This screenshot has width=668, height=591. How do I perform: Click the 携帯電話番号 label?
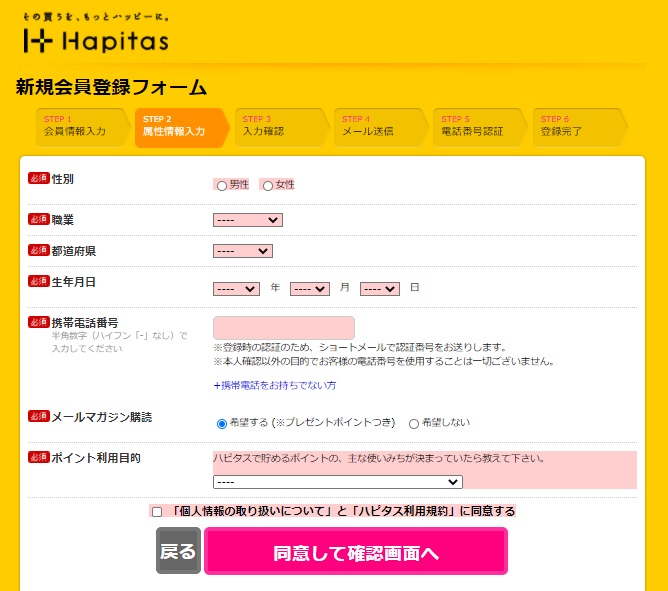(x=85, y=323)
